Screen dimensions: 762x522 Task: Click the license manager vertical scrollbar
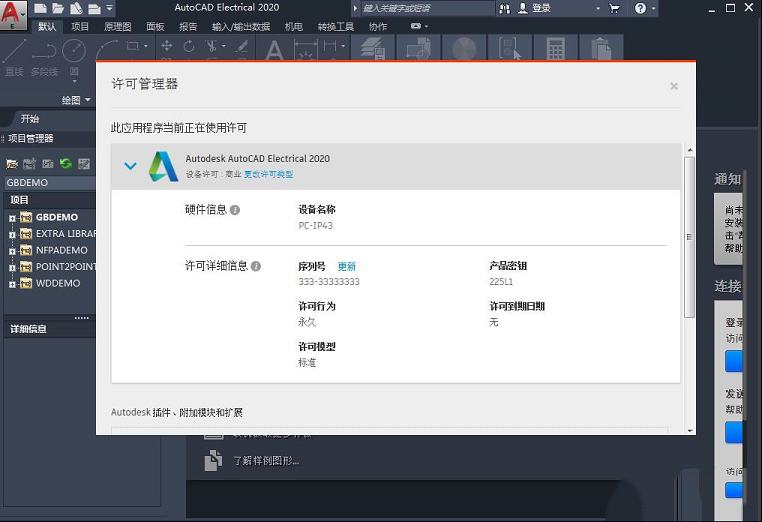(x=688, y=235)
